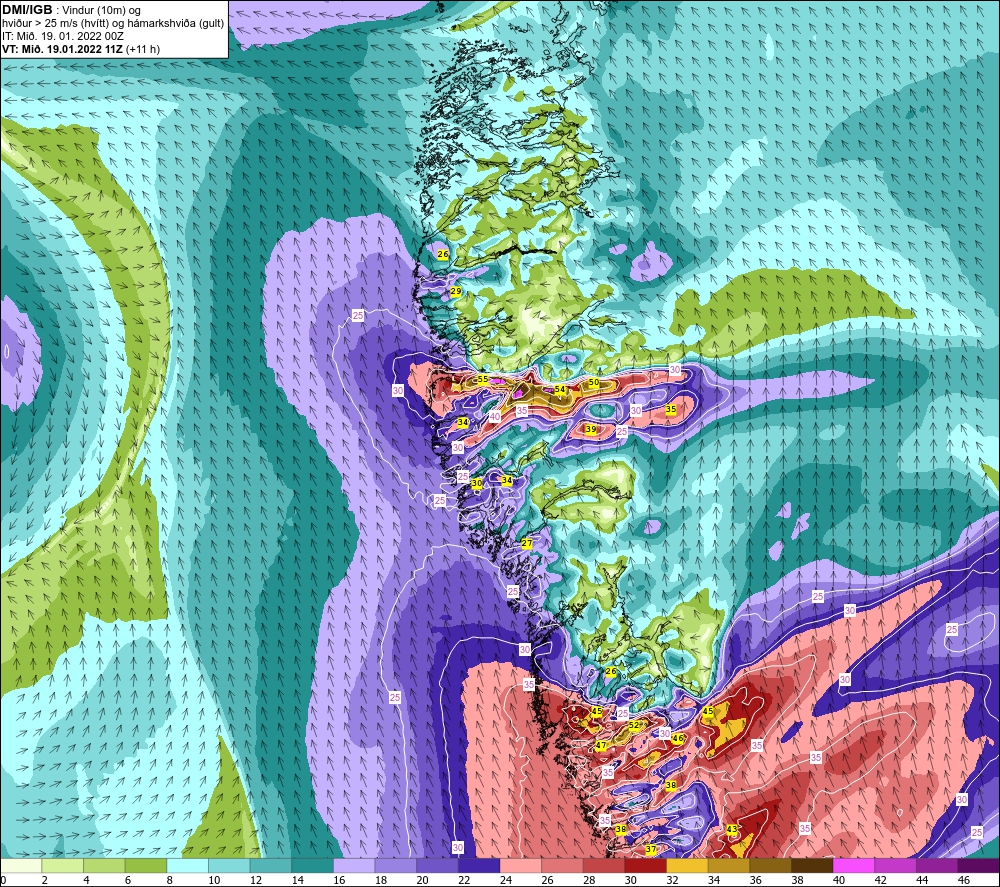The image size is (1000, 887).
Task: Click the dark purple 44–46 legend swatch
Action: click(937, 866)
